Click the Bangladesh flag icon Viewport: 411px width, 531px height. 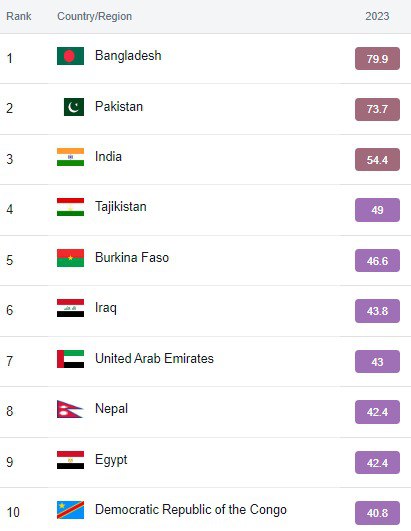pos(70,56)
